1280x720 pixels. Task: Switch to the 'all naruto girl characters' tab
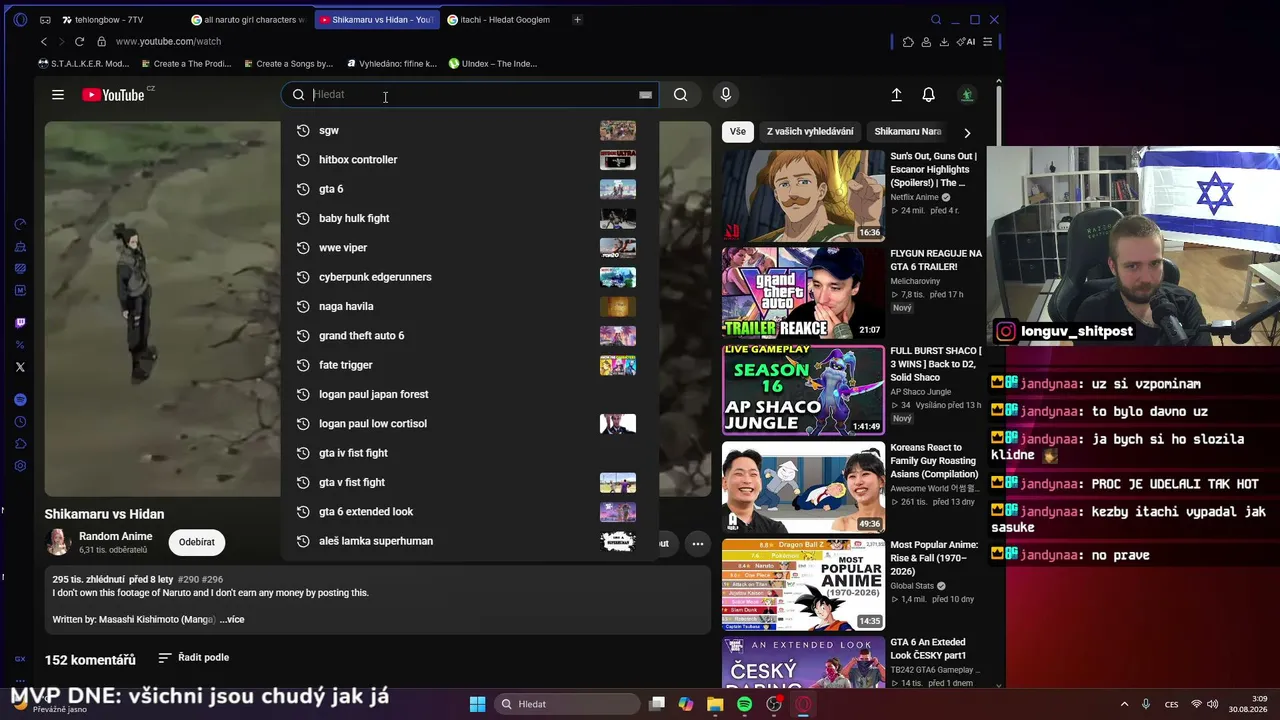pos(247,20)
